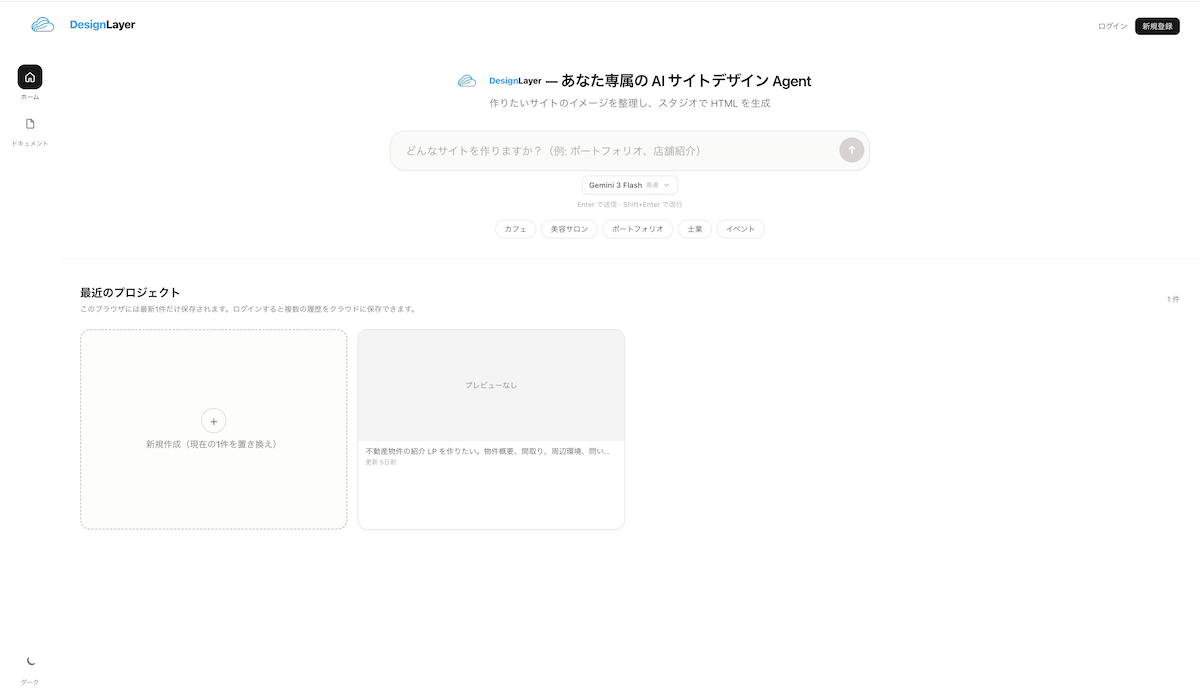Image resolution: width=1200 pixels, height=700 pixels.
Task: Open the 不動産物件の紹介 LP project title
Action: click(488, 451)
